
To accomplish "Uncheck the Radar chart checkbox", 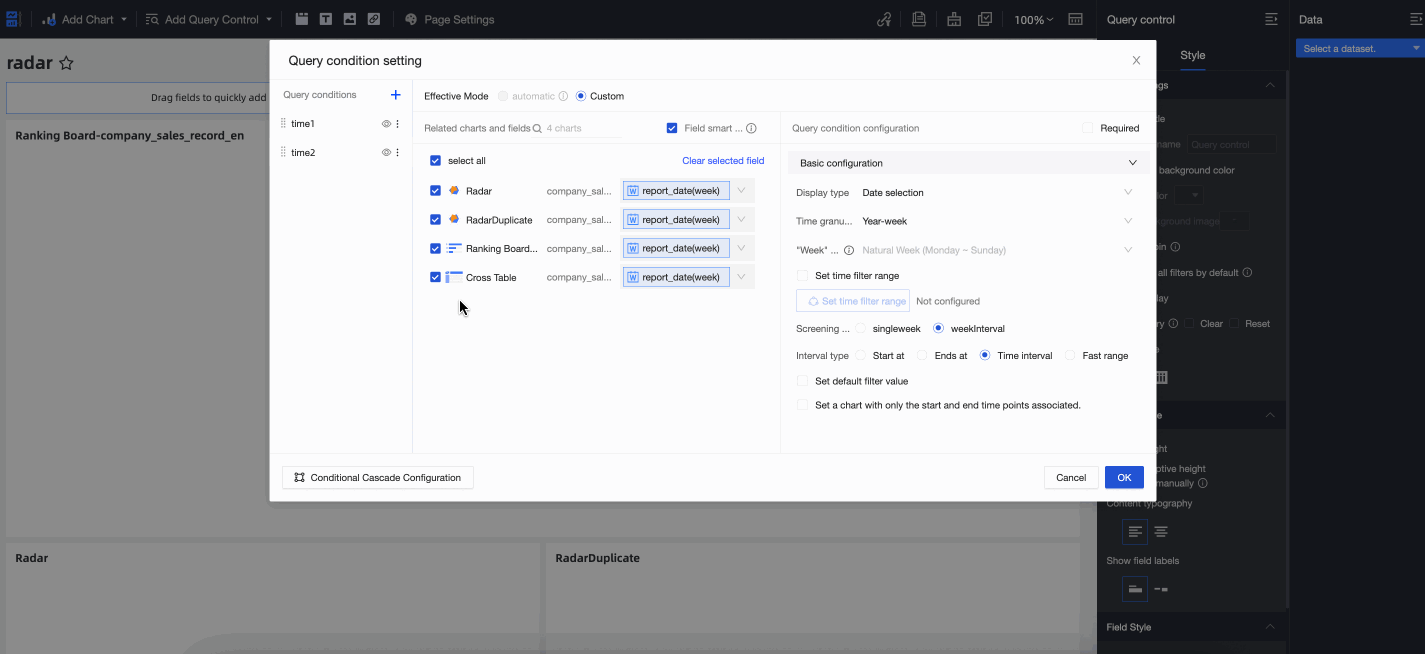I will (x=435, y=191).
